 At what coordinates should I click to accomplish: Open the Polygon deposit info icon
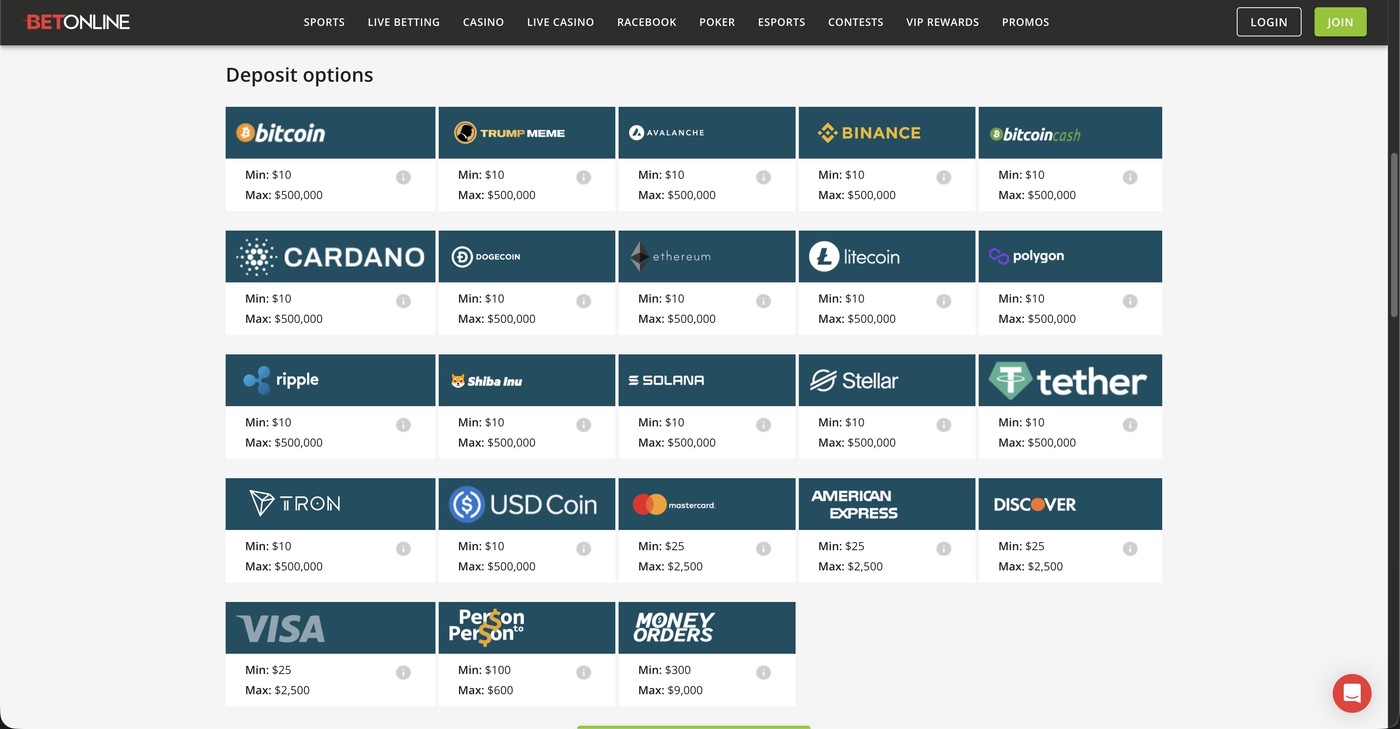tap(1130, 301)
